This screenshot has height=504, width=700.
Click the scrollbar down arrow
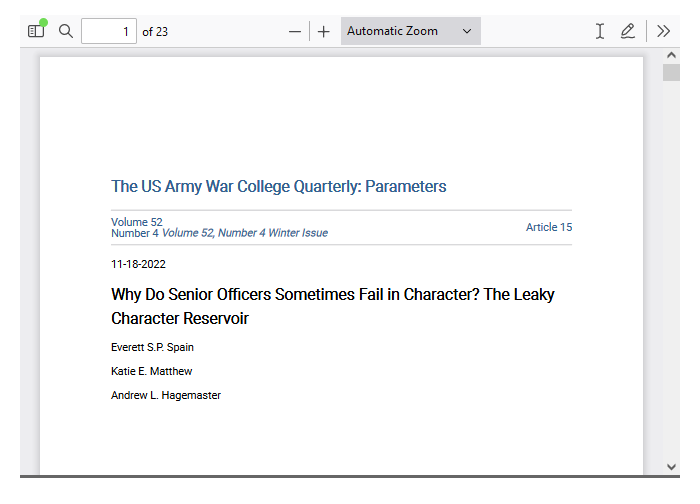[x=671, y=467]
